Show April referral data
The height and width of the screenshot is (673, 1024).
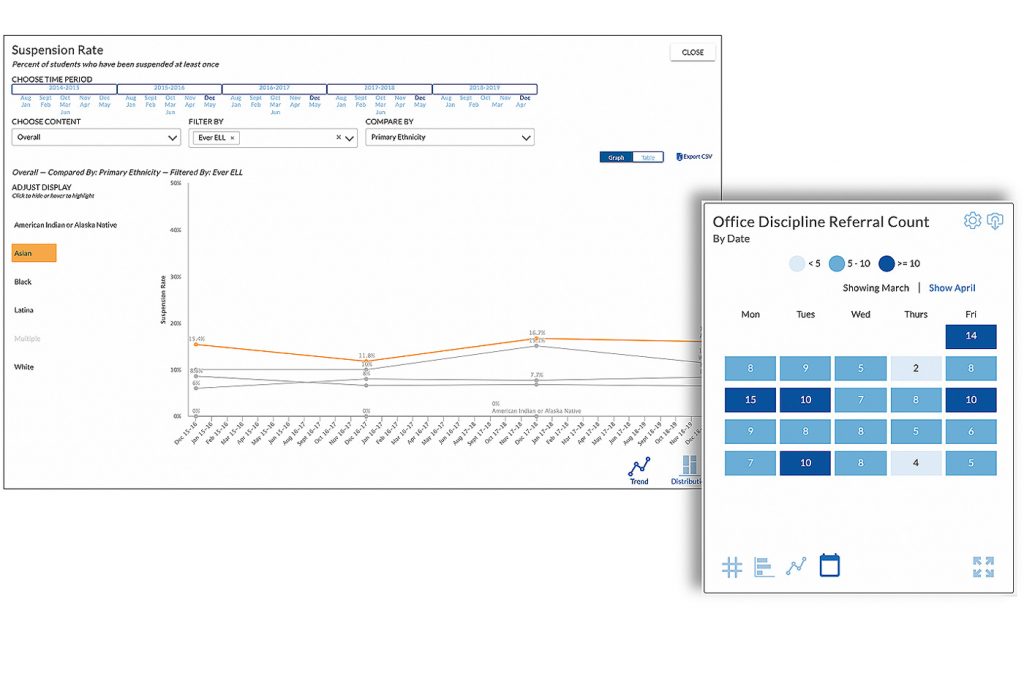(x=952, y=288)
